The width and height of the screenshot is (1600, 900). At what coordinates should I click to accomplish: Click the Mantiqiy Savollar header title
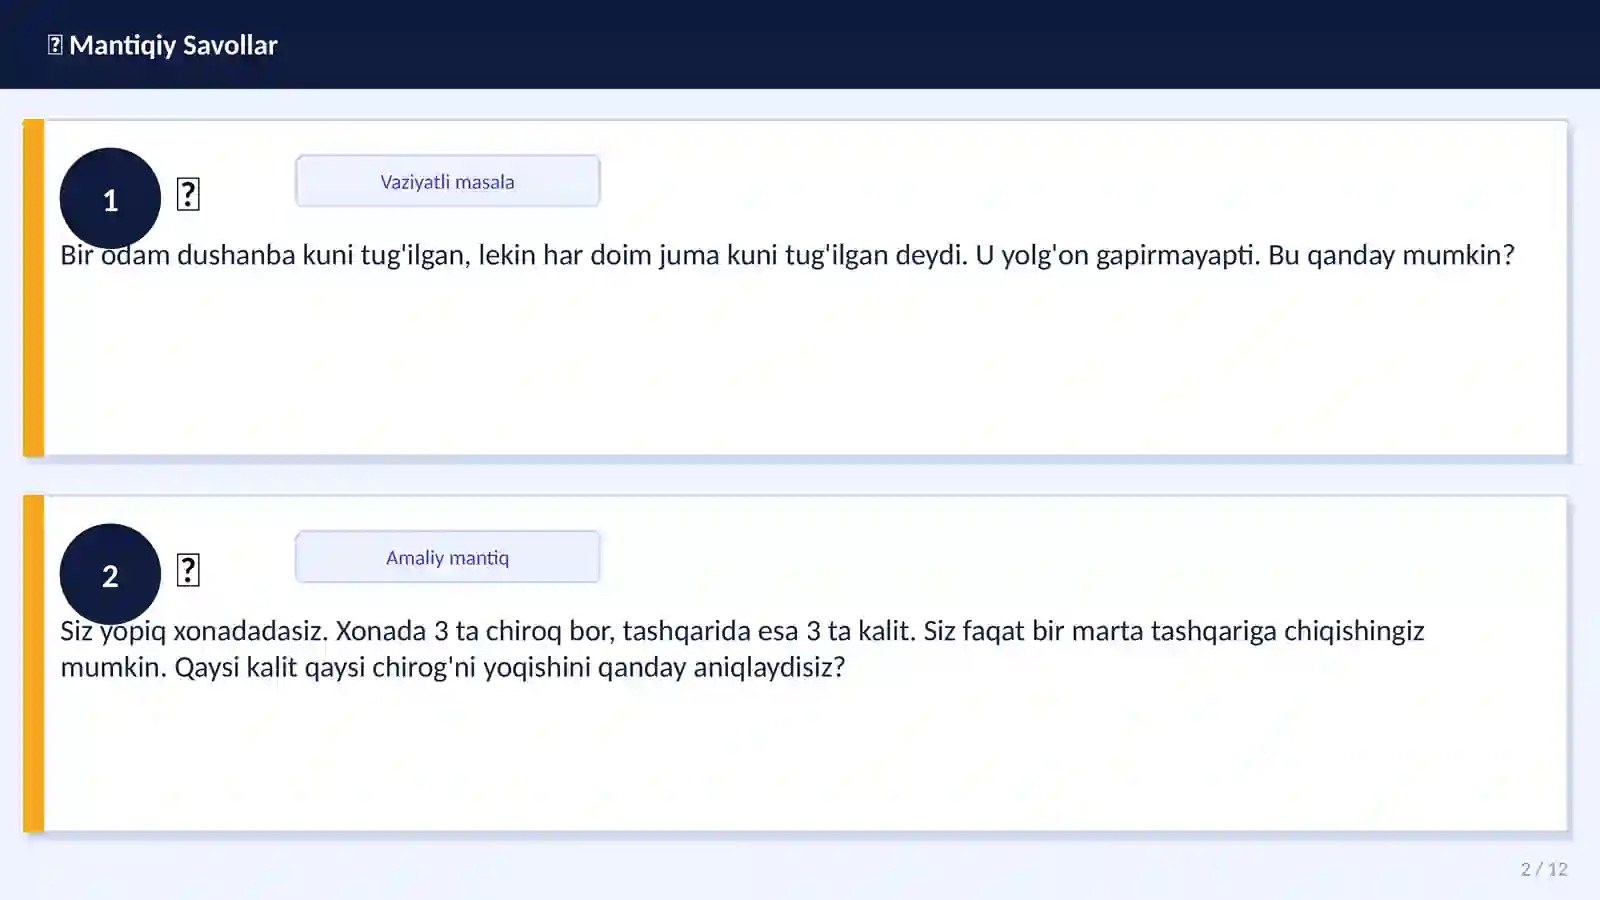pyautogui.click(x=173, y=45)
